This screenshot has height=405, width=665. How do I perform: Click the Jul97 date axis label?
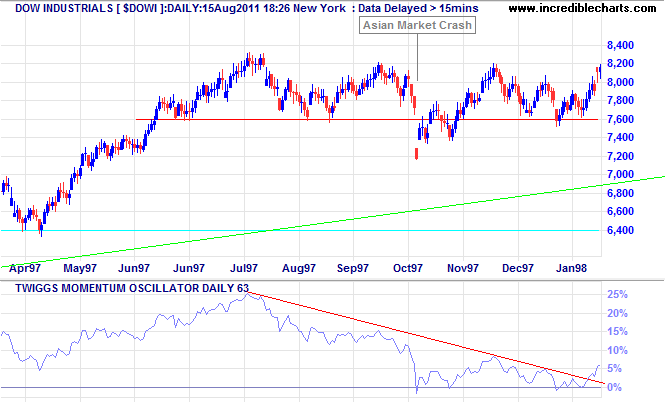click(x=244, y=268)
